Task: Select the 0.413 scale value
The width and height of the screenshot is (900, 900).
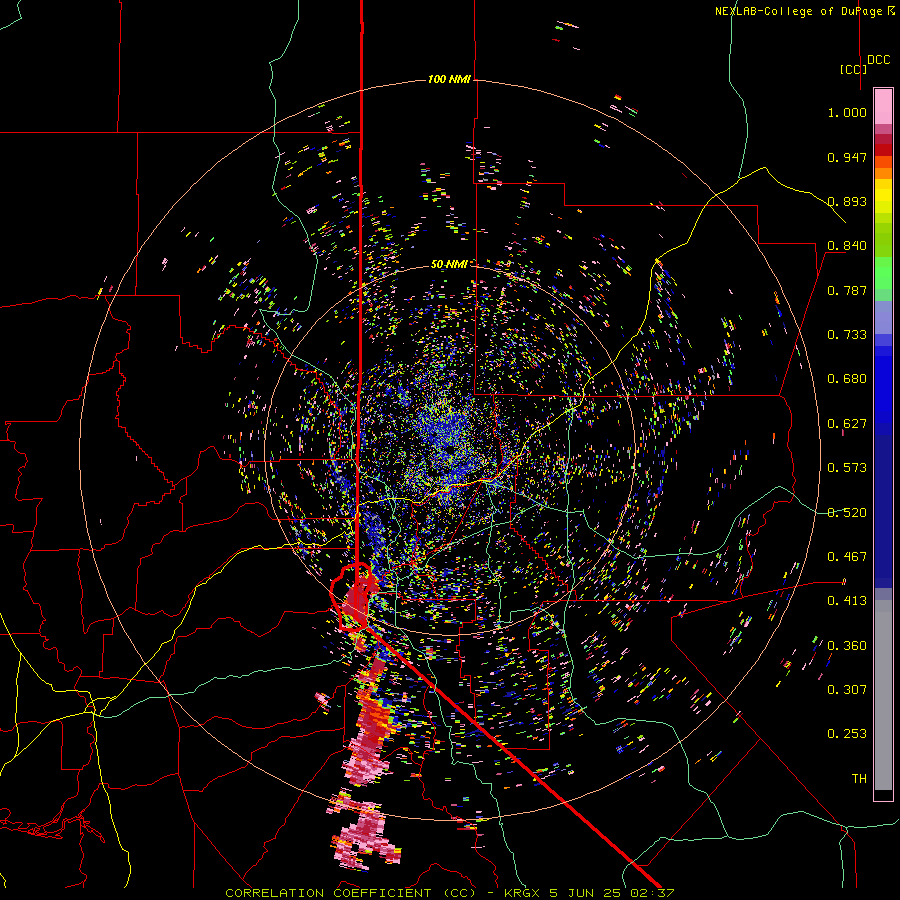Action: click(847, 601)
